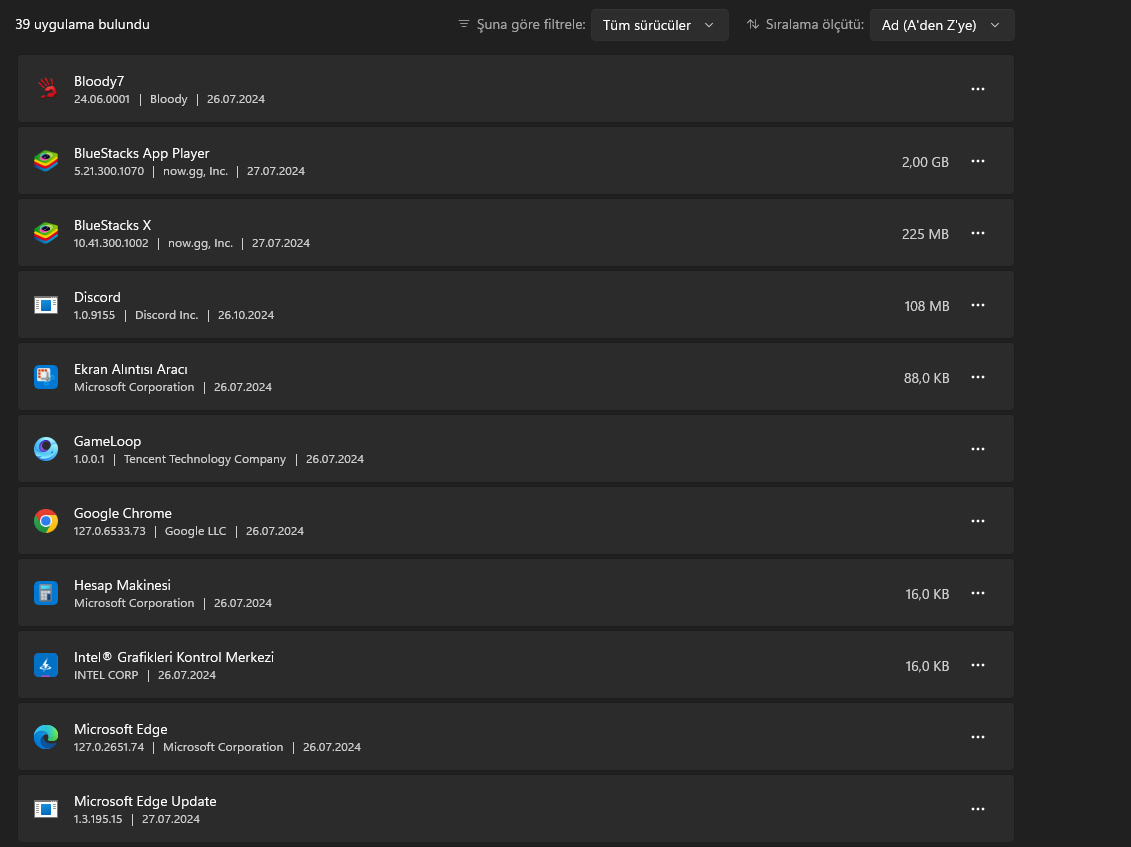Screen dimensions: 1131x847
Task: Show options for Microsoft Edge Update
Action: [978, 809]
